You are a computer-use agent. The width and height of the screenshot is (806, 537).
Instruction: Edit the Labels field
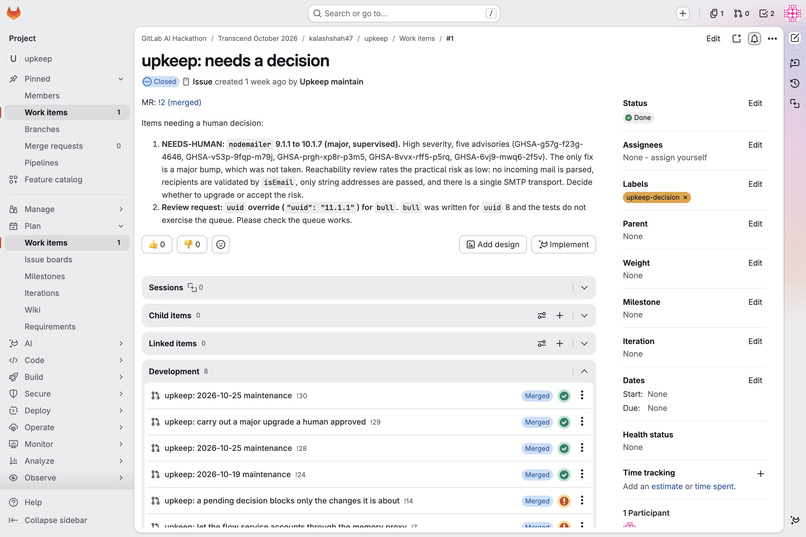coord(755,184)
